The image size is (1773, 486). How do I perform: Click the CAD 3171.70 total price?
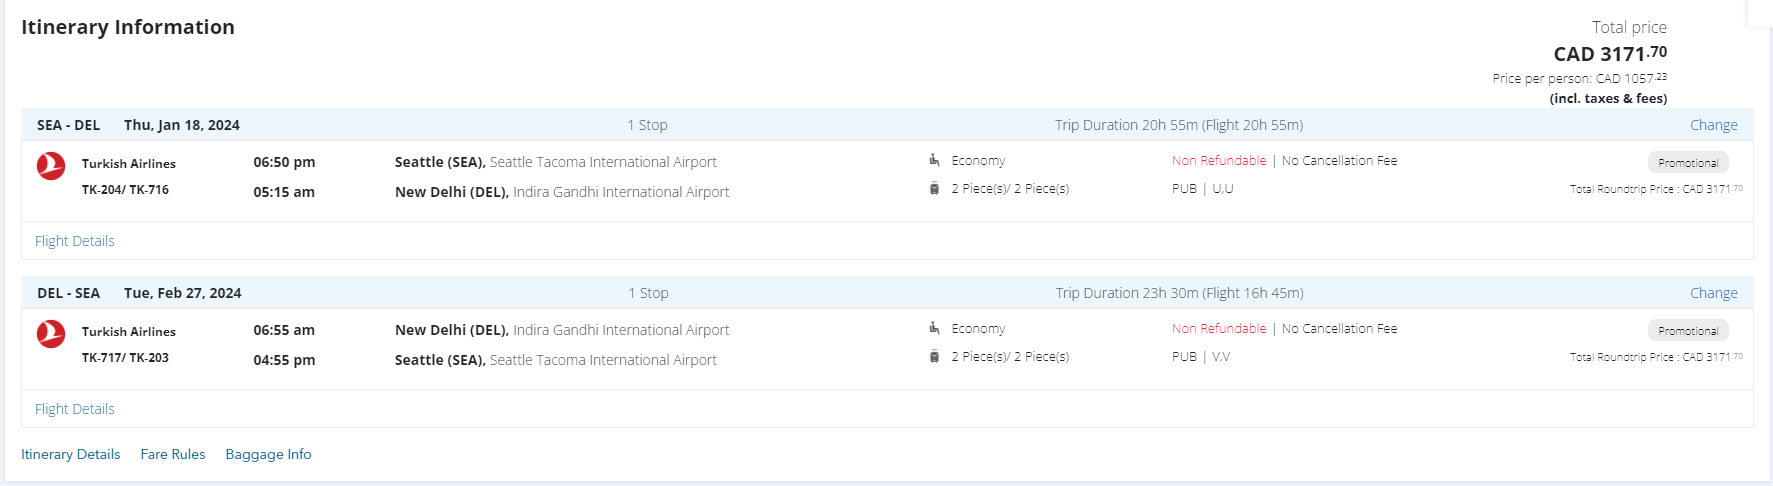click(x=1609, y=54)
